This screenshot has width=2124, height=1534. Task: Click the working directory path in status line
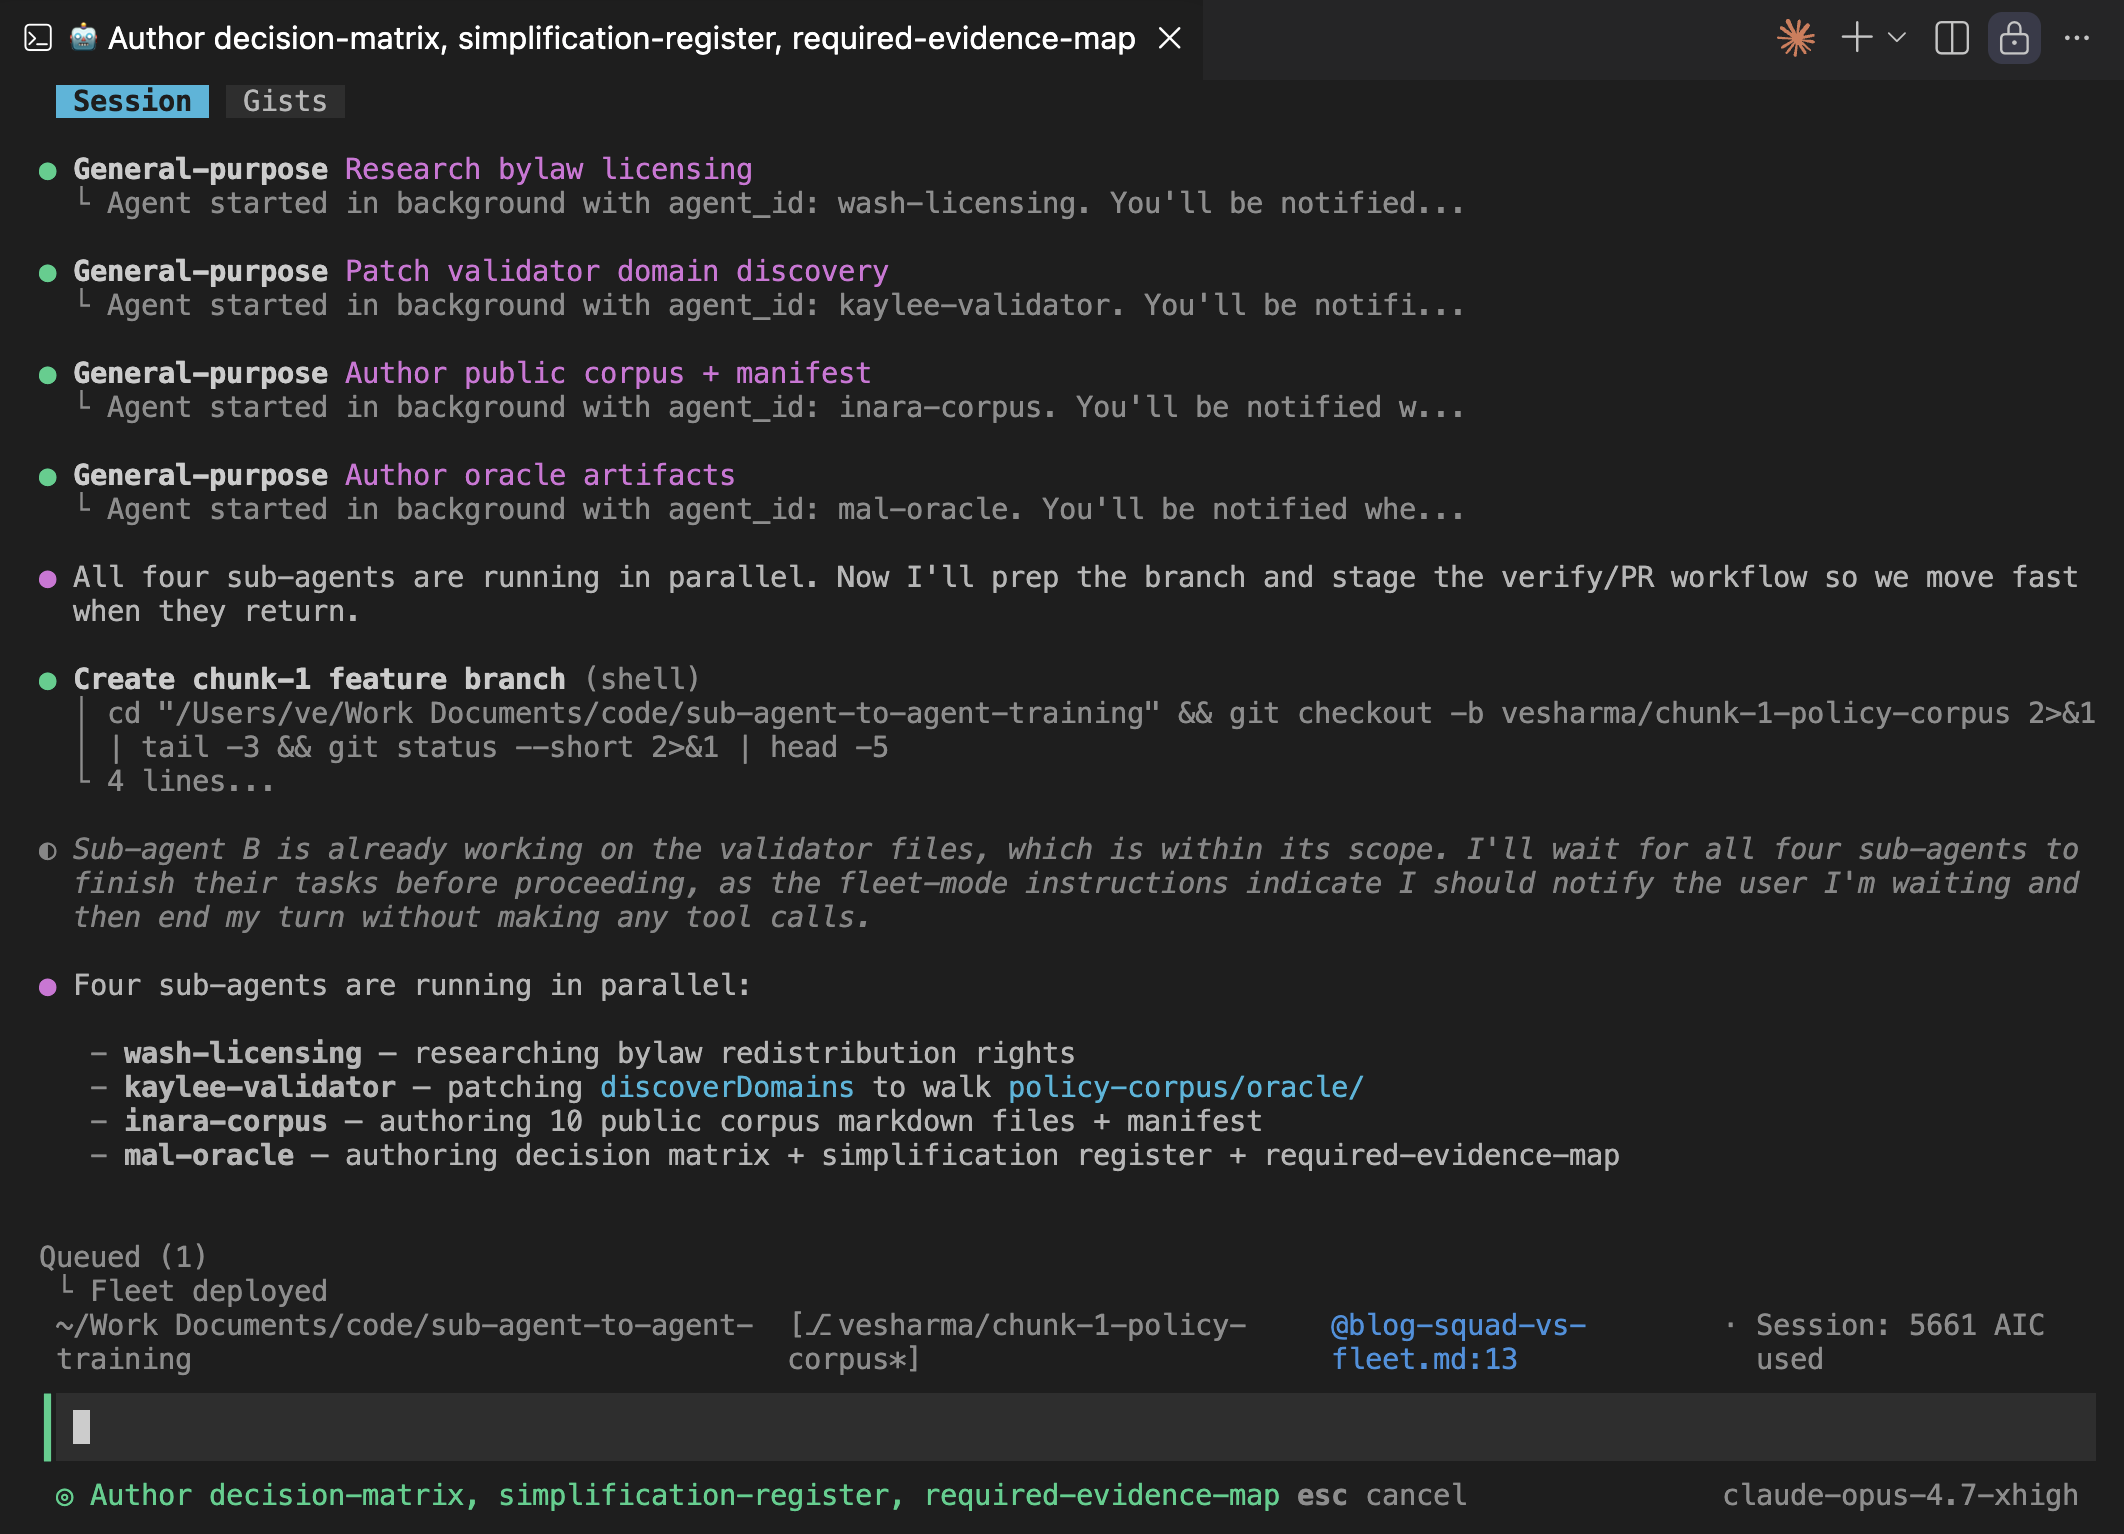pos(405,1342)
